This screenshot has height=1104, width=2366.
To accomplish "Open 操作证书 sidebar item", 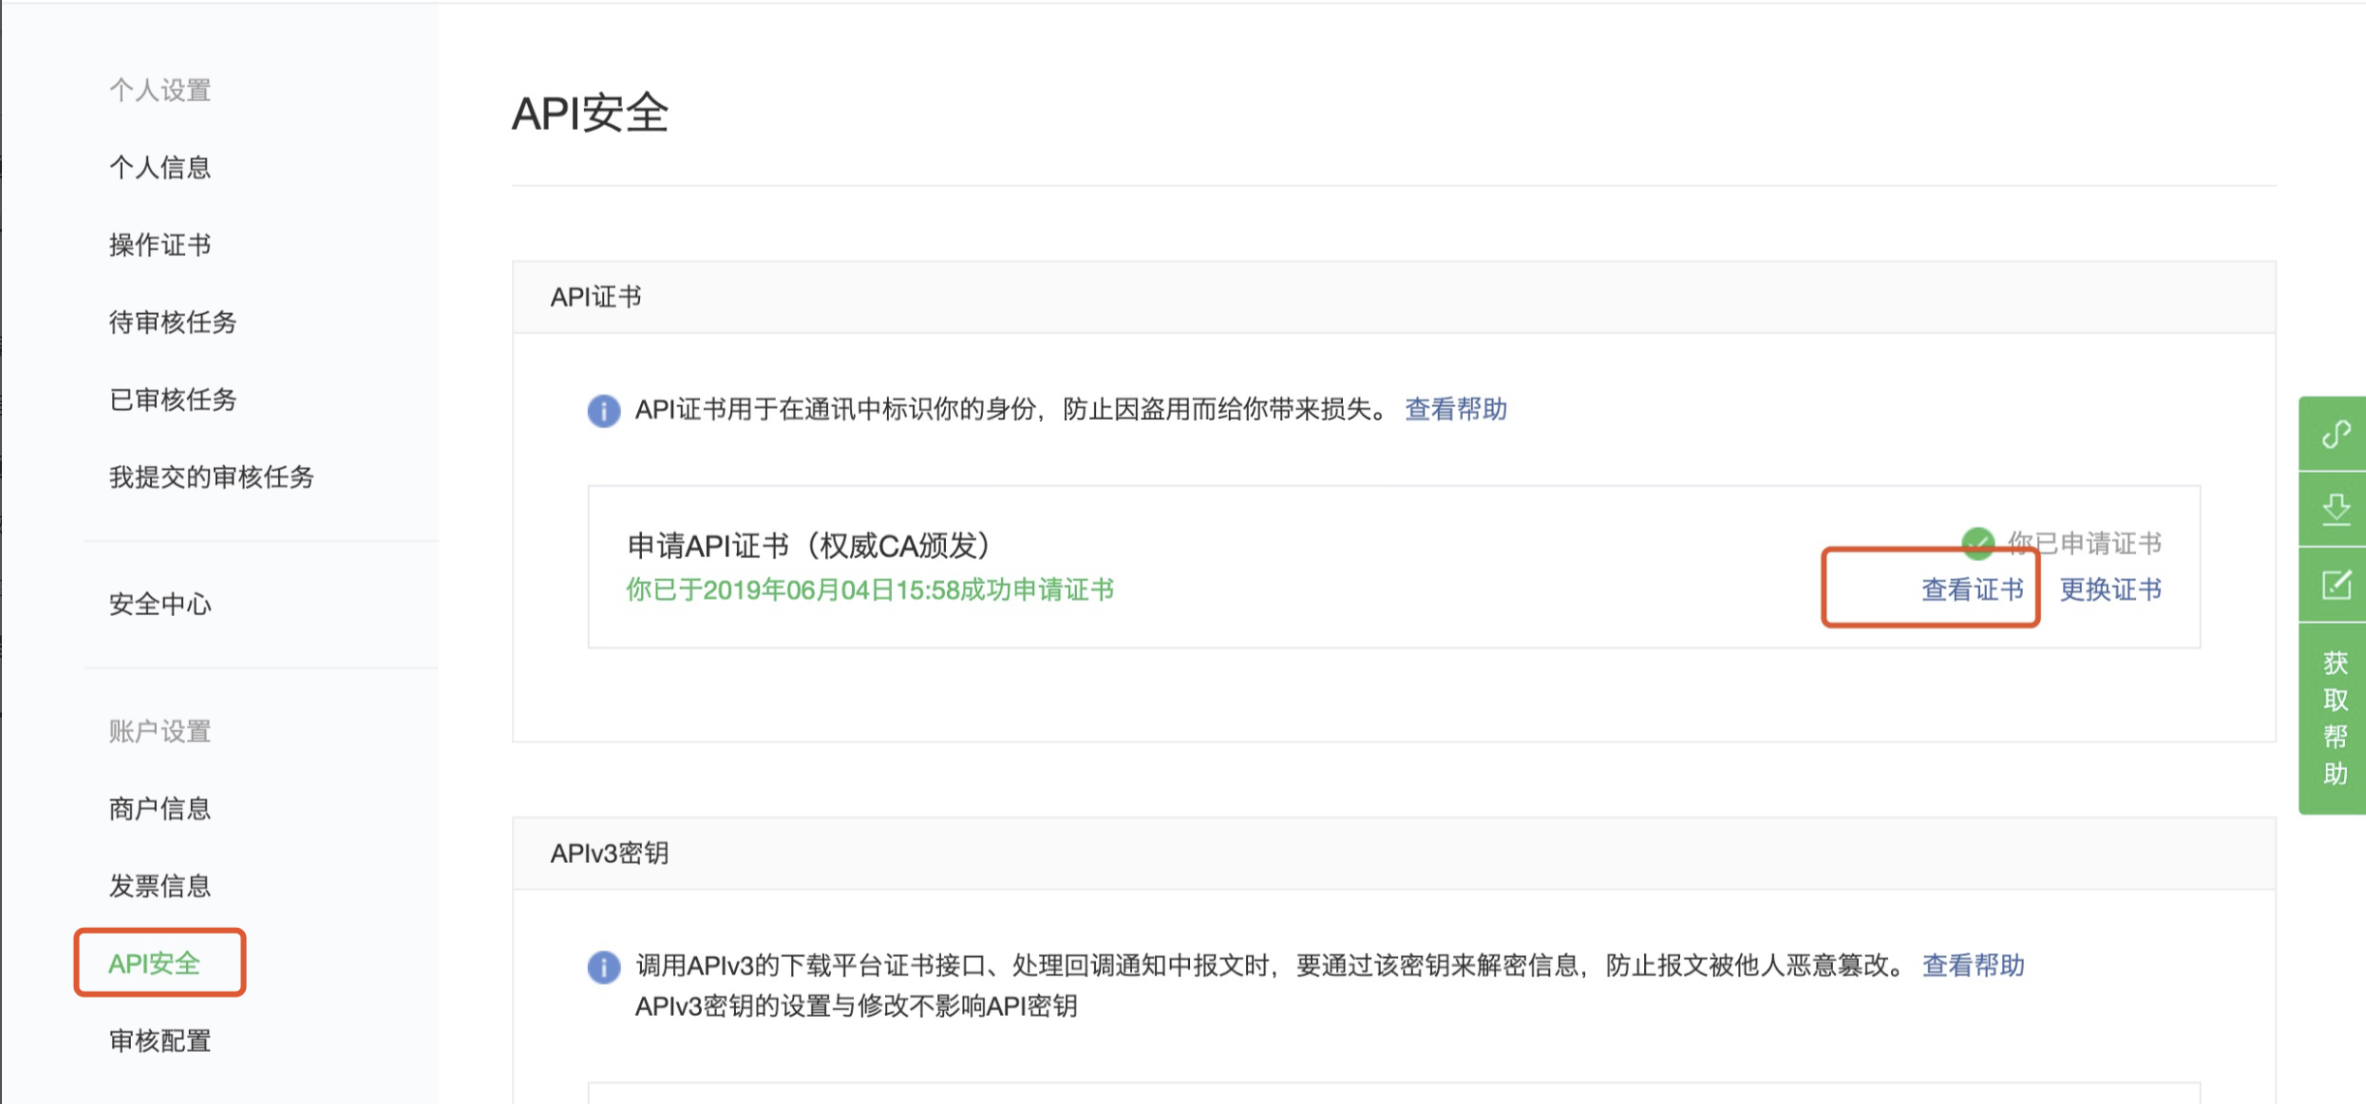I will click(160, 245).
